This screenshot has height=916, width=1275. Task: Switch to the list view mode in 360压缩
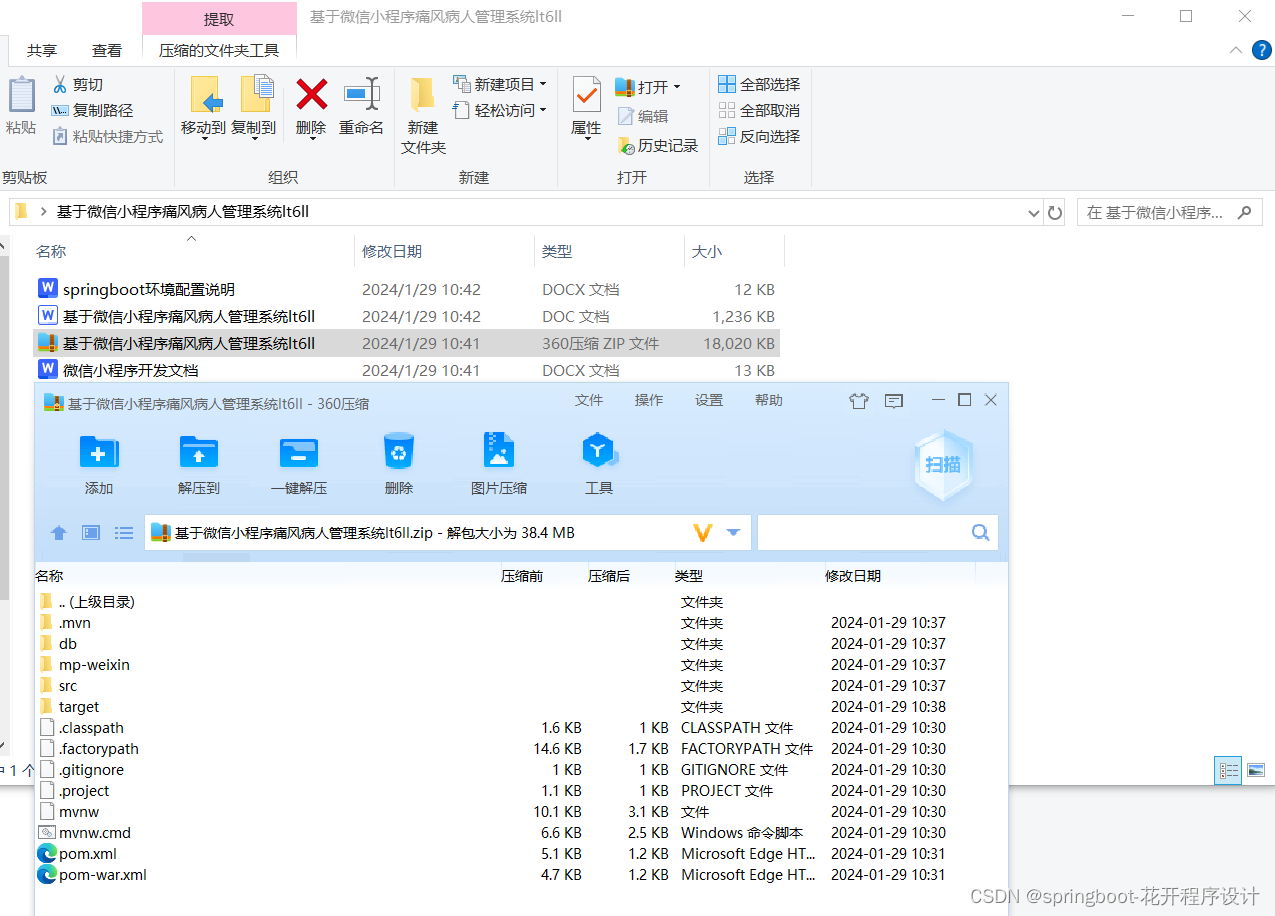[x=124, y=533]
